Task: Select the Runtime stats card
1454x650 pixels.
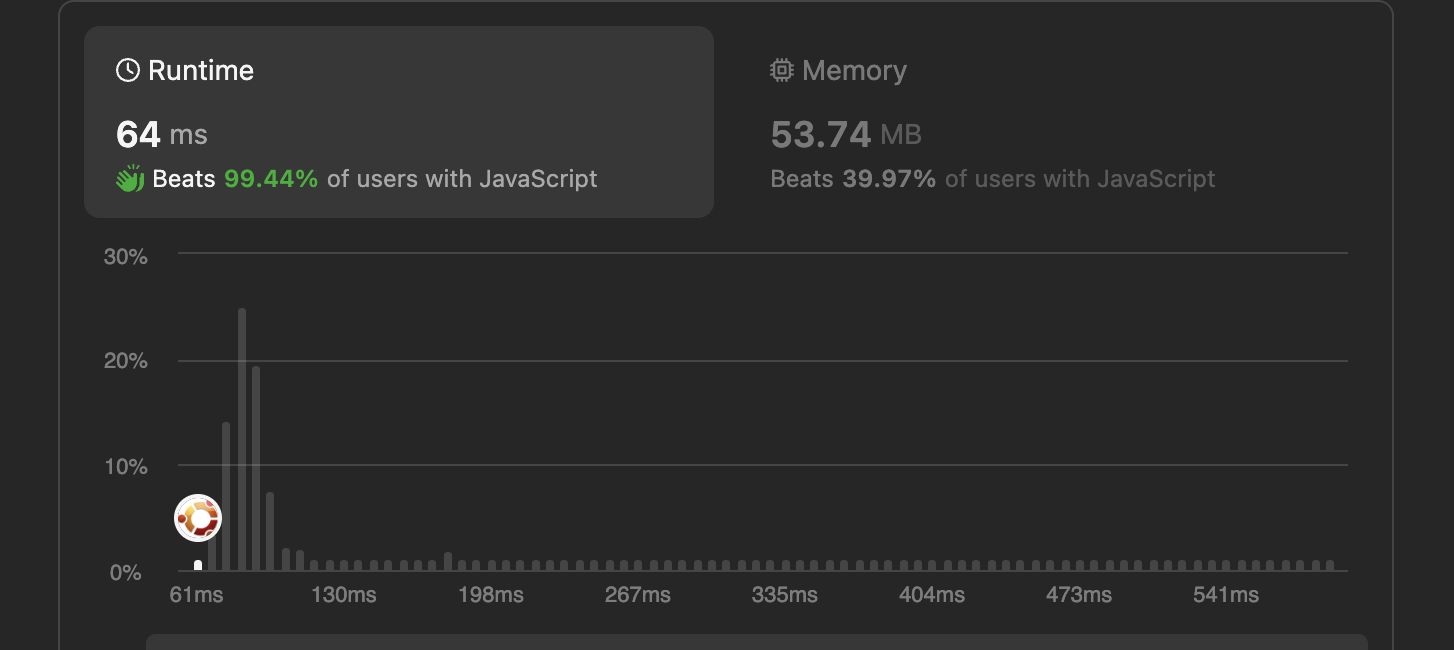Action: pyautogui.click(x=398, y=122)
